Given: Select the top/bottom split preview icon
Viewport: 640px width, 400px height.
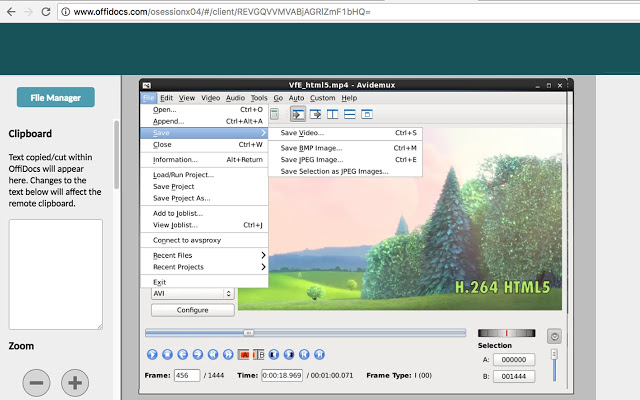Looking at the screenshot, I should pos(350,114).
